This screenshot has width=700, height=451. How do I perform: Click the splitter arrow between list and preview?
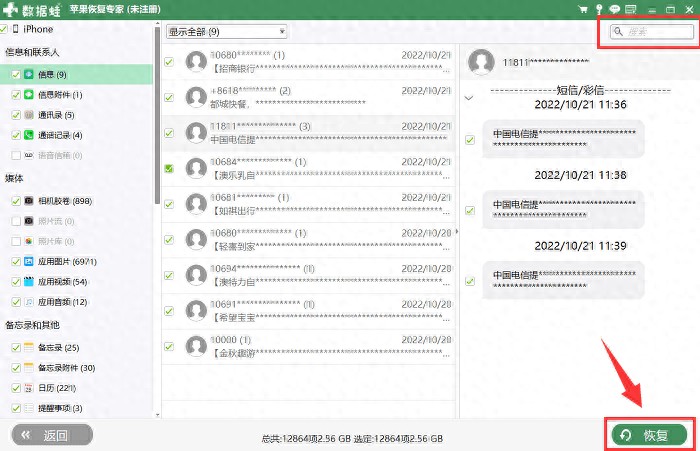pyautogui.click(x=456, y=232)
